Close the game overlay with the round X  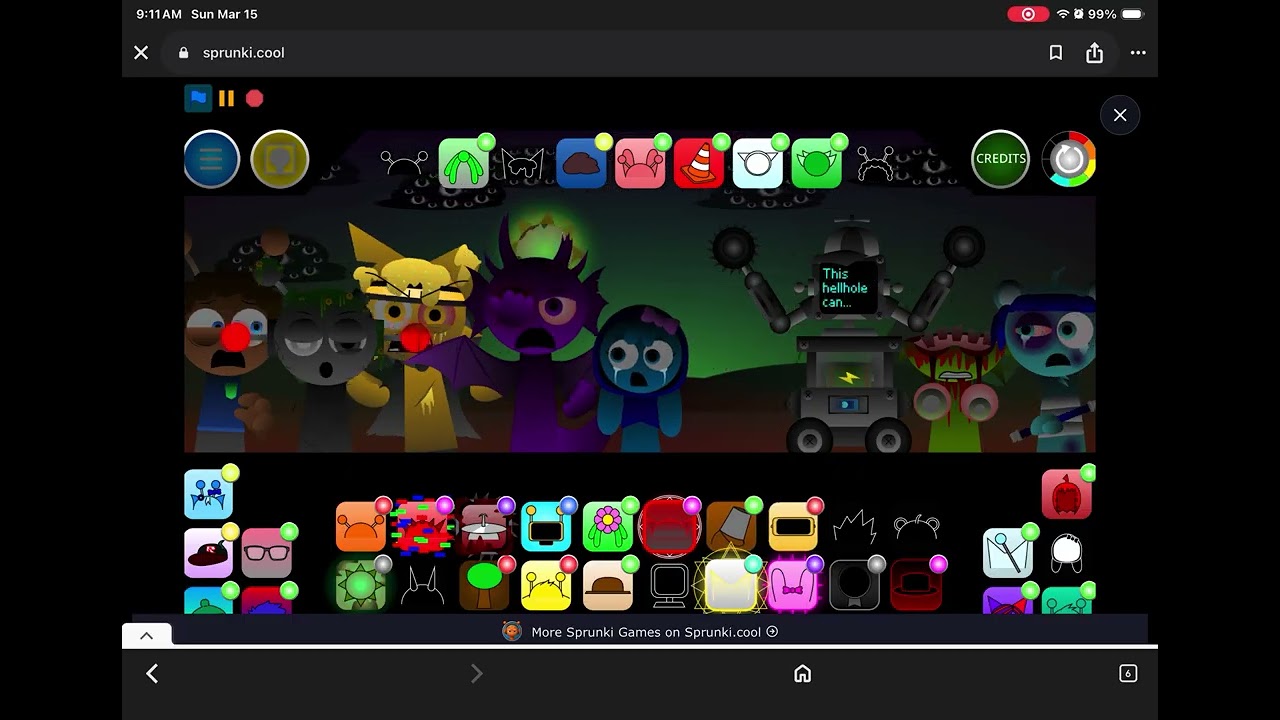point(1120,115)
